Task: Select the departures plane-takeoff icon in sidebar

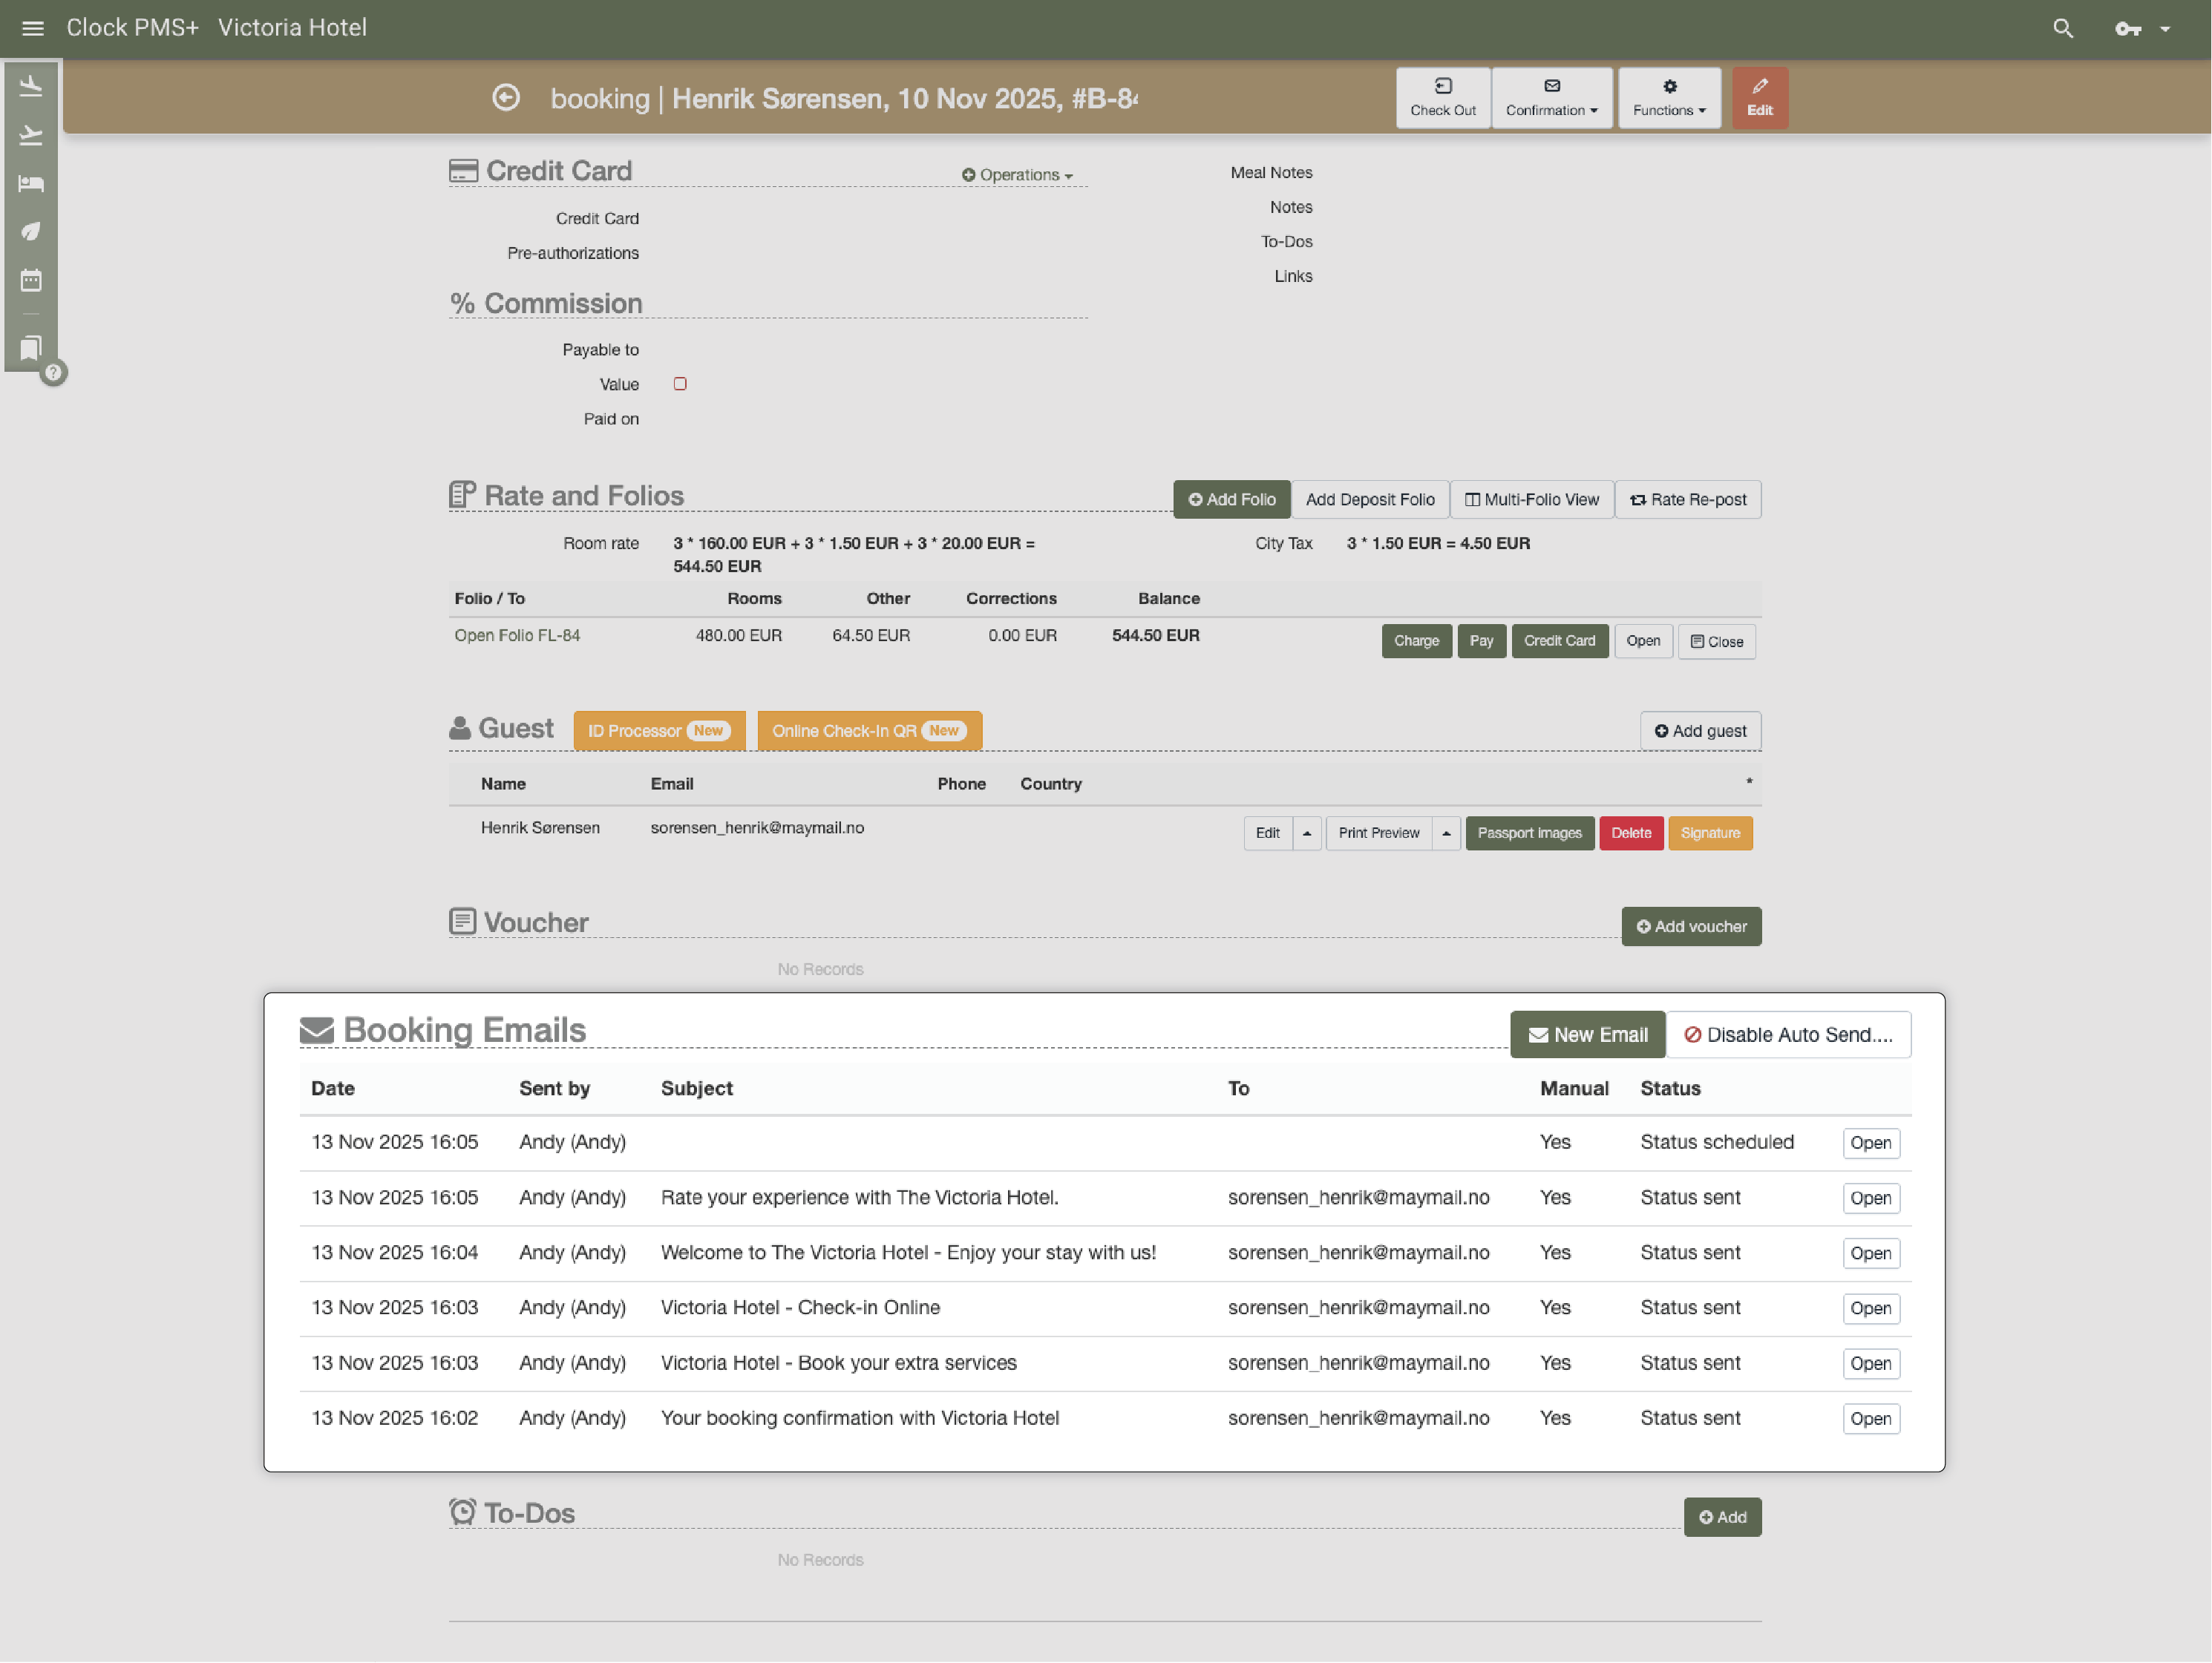Action: tap(31, 134)
